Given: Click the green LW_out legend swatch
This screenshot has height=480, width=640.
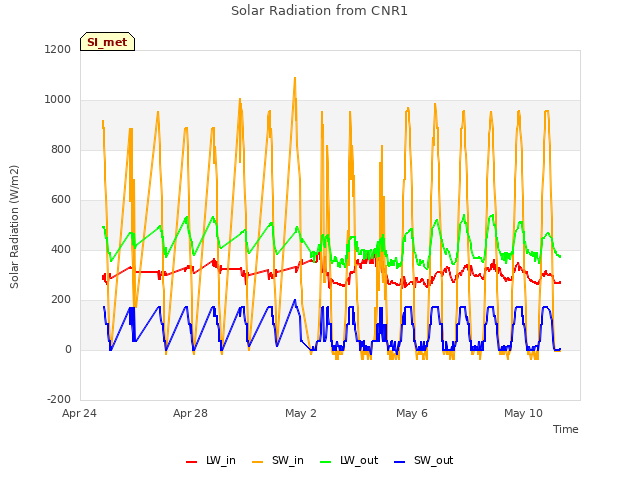Looking at the screenshot, I should tap(326, 462).
